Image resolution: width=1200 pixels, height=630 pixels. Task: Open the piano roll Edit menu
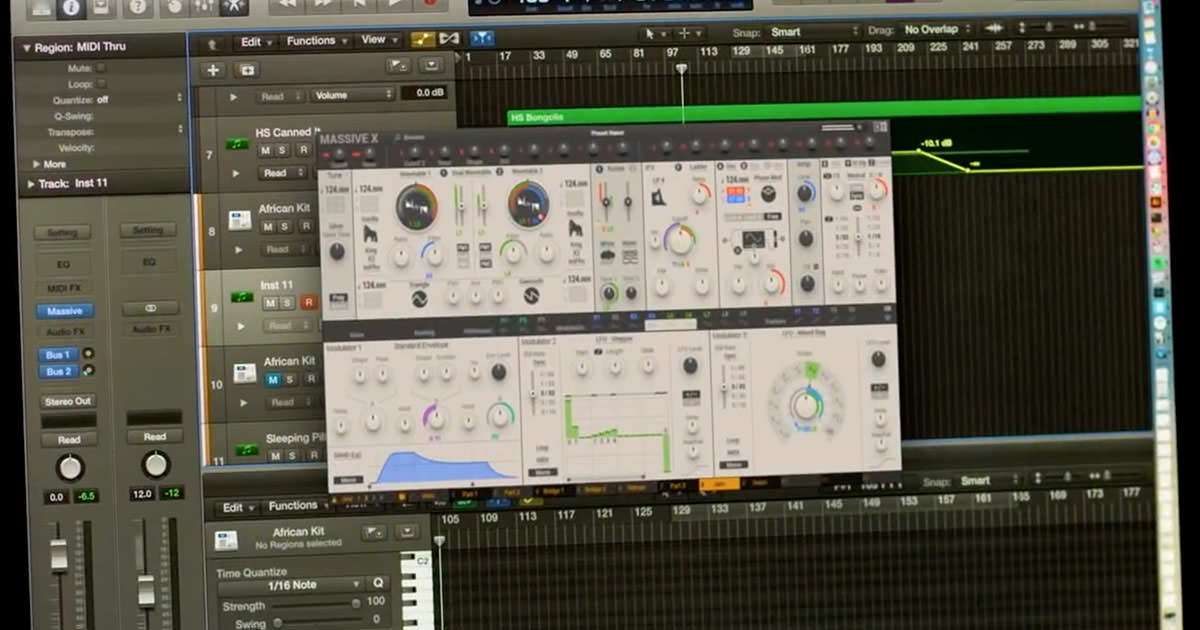click(237, 508)
